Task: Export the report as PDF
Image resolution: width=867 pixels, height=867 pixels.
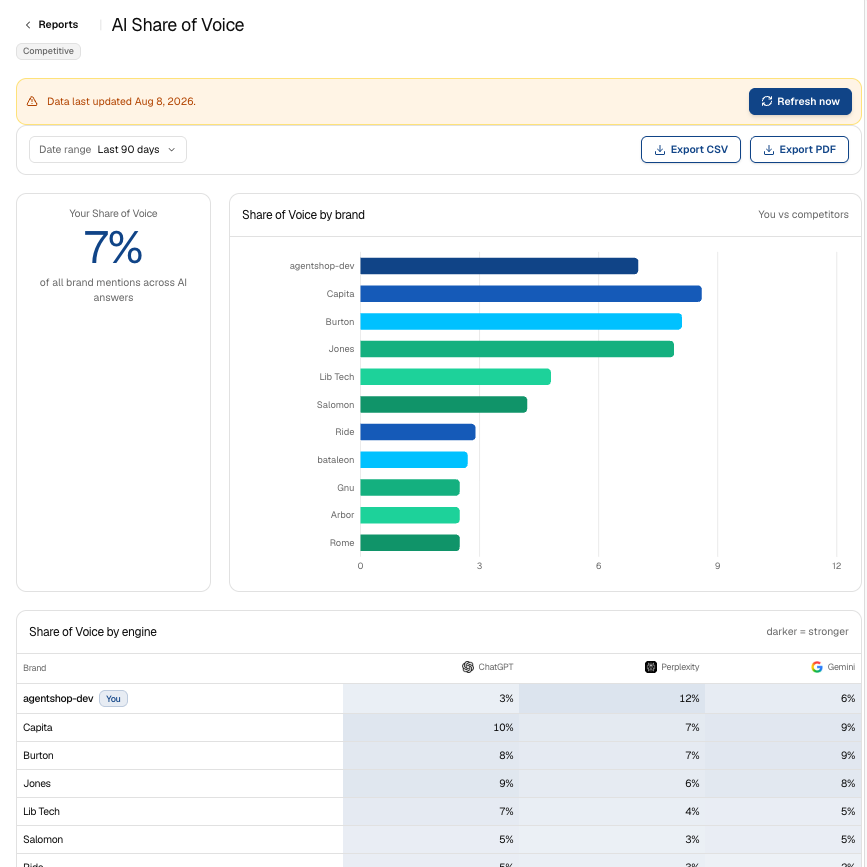Action: (x=799, y=149)
